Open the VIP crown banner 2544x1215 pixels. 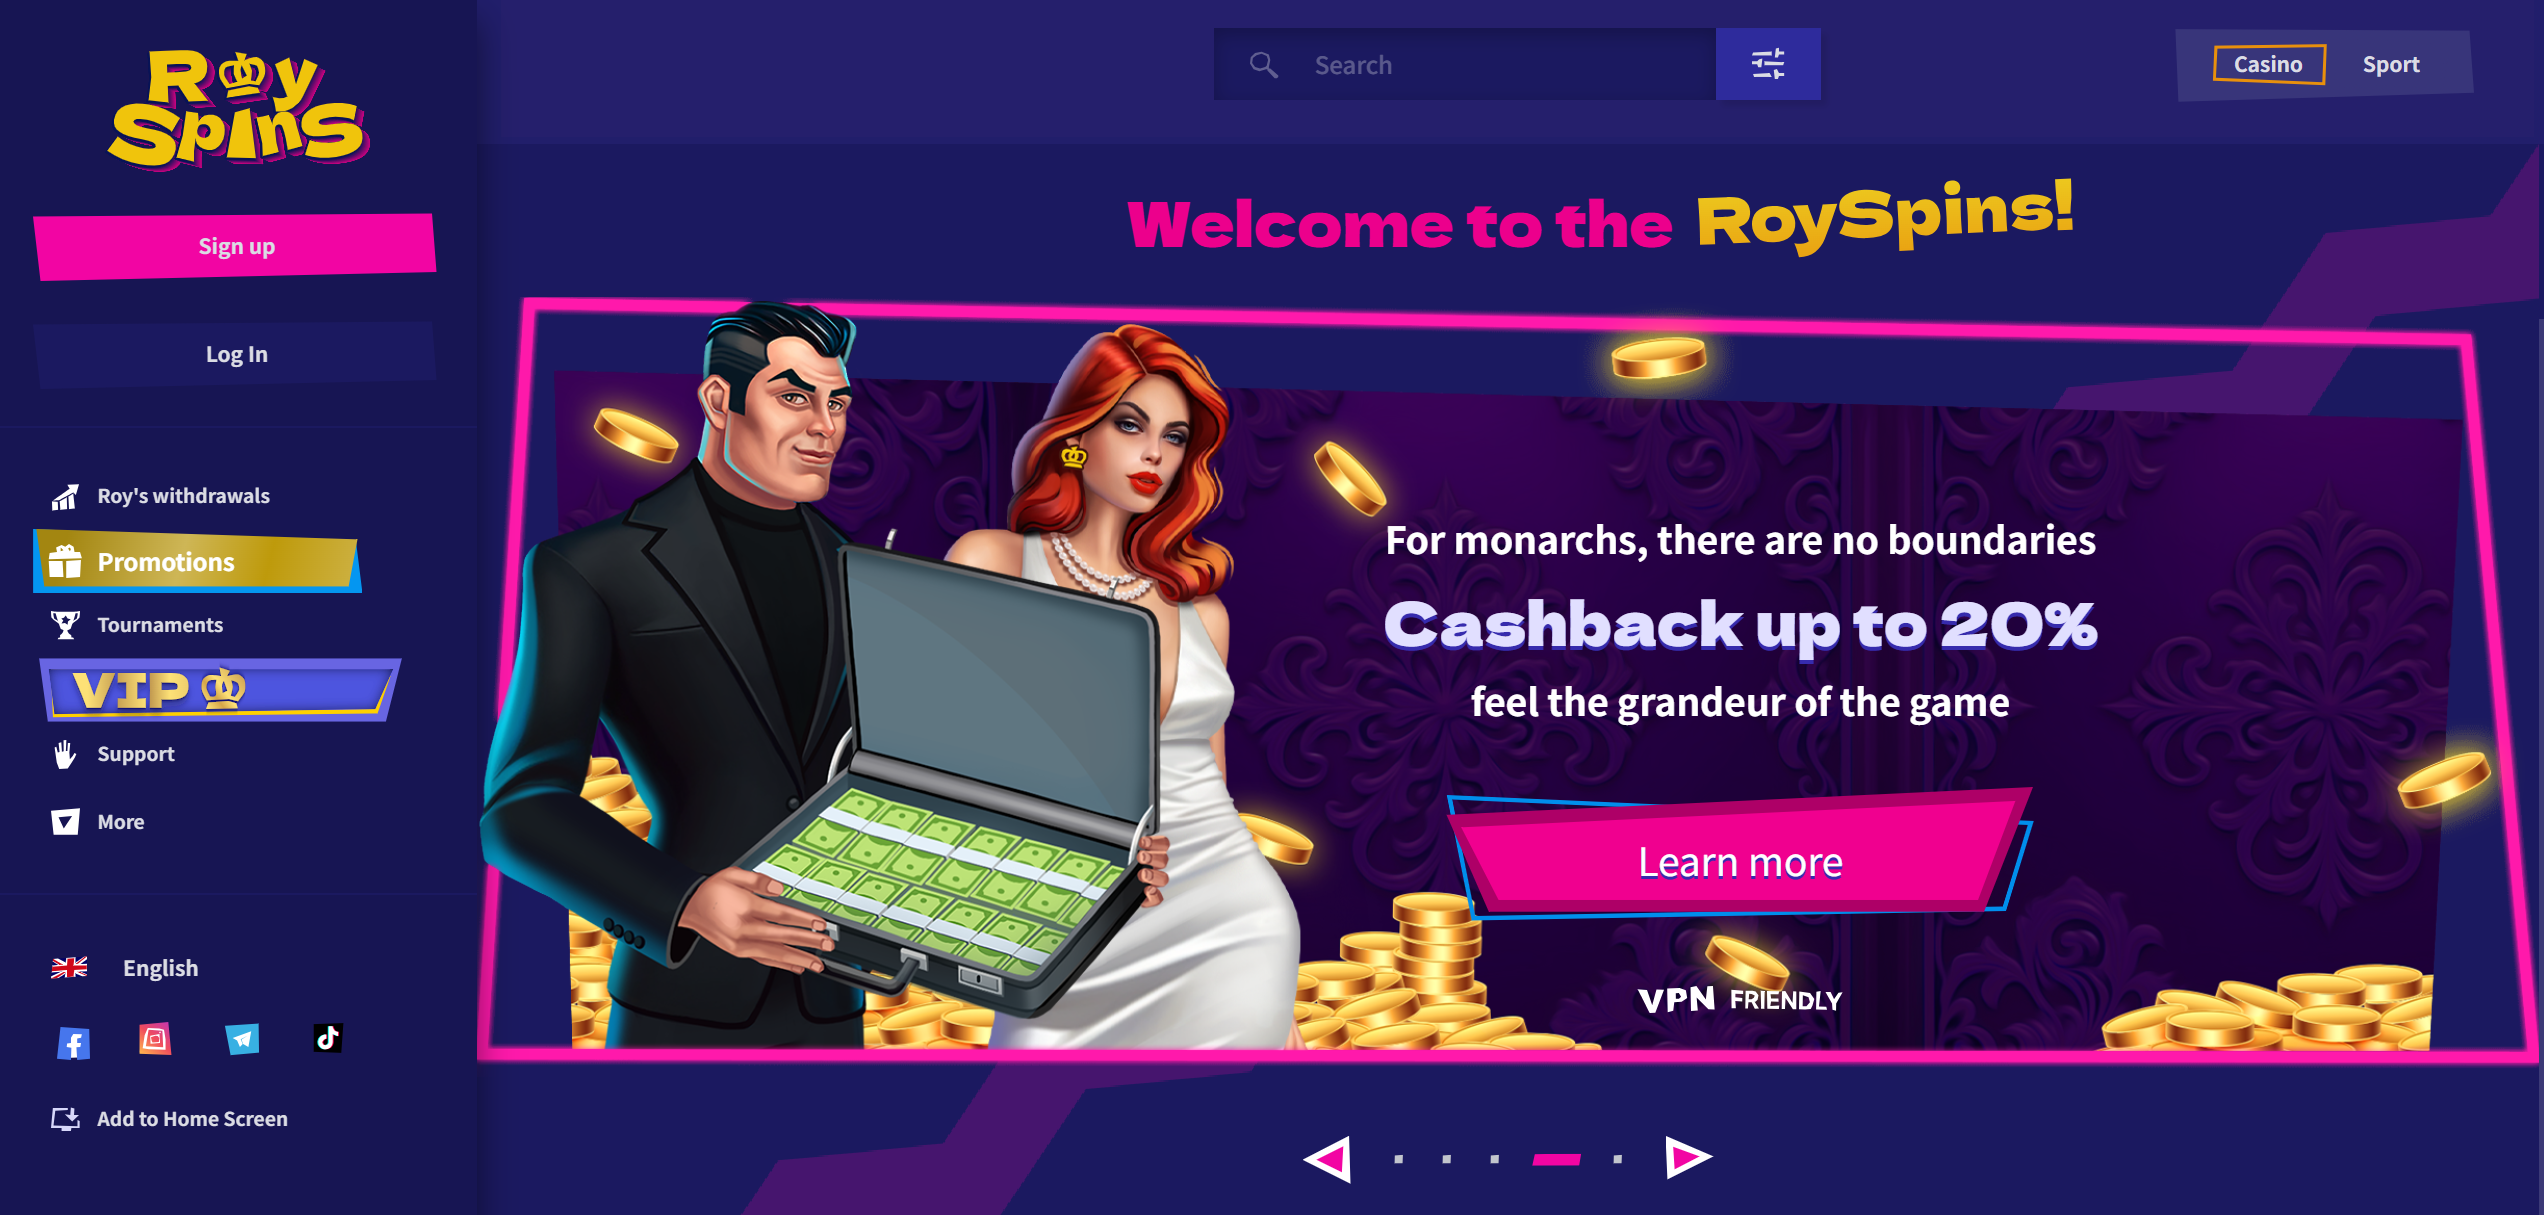tap(220, 689)
